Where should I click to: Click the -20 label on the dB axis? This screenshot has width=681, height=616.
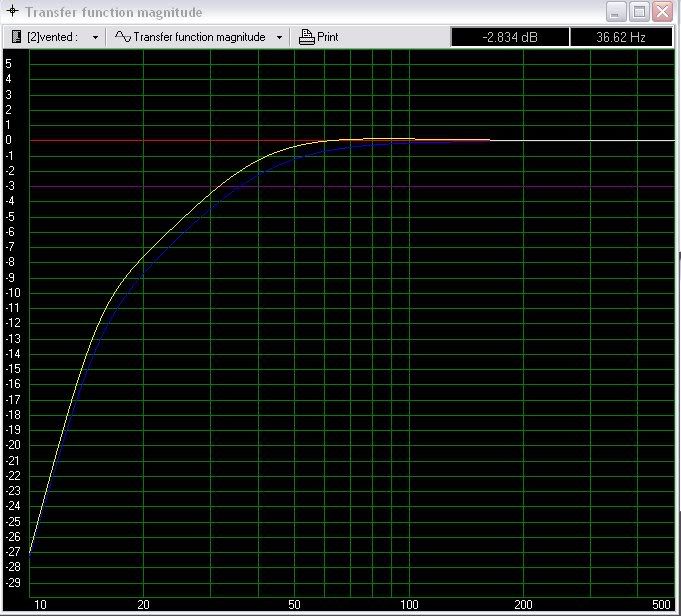[13, 445]
